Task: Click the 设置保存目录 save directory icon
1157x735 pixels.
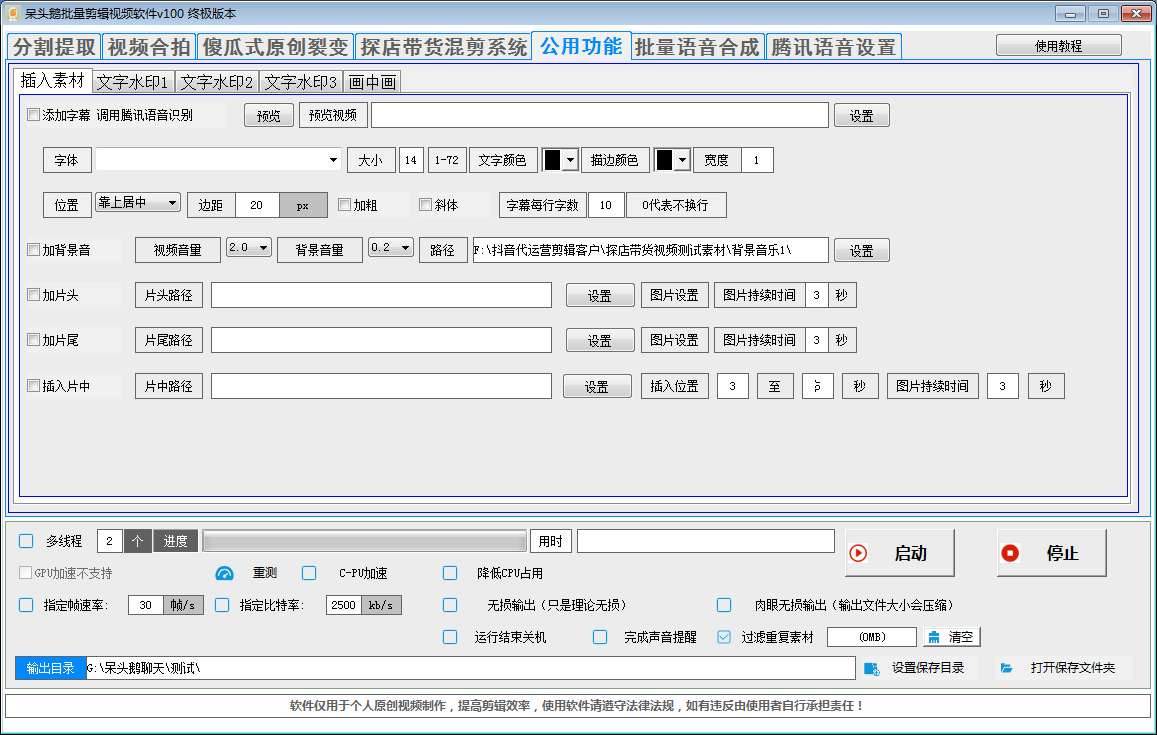Action: click(871, 668)
